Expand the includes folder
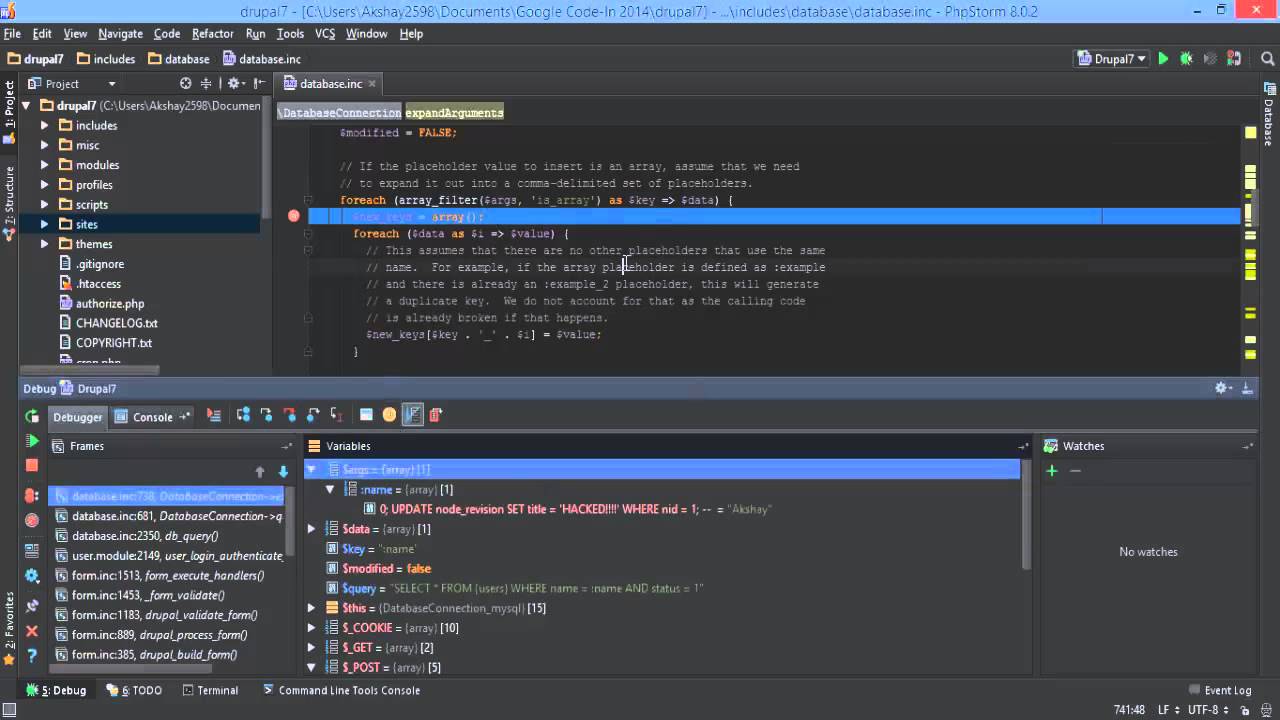 pos(44,125)
